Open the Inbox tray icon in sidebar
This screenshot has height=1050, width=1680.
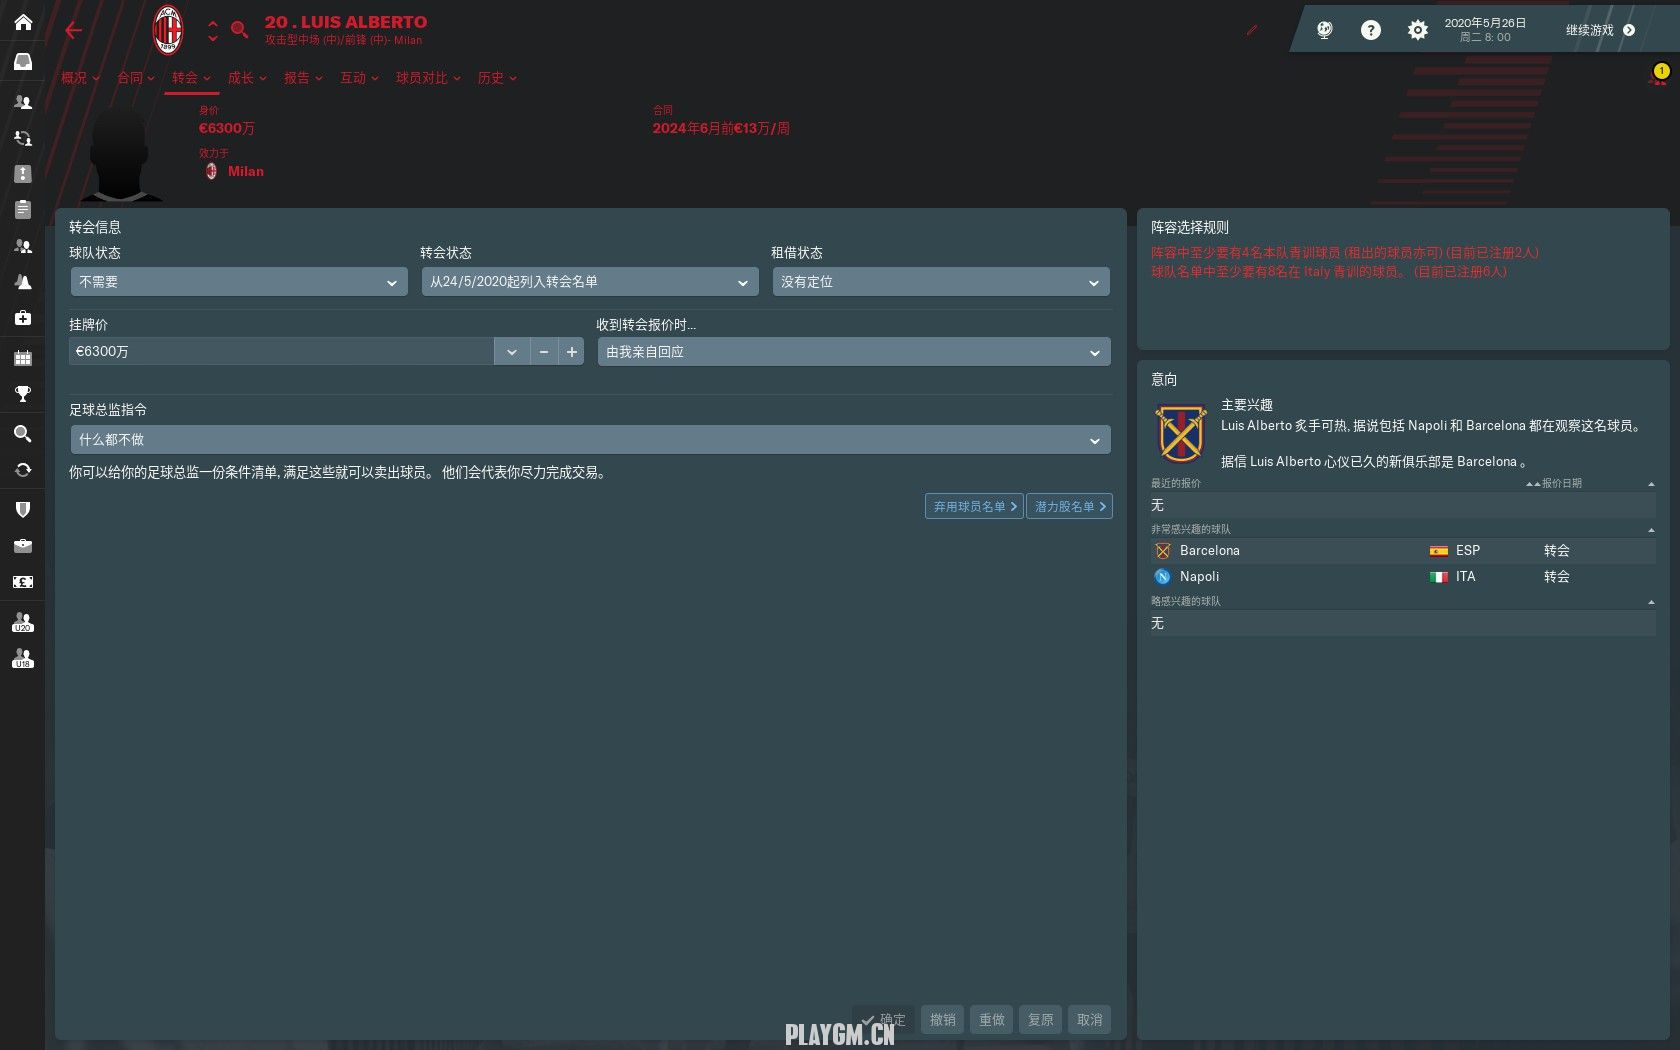23,62
